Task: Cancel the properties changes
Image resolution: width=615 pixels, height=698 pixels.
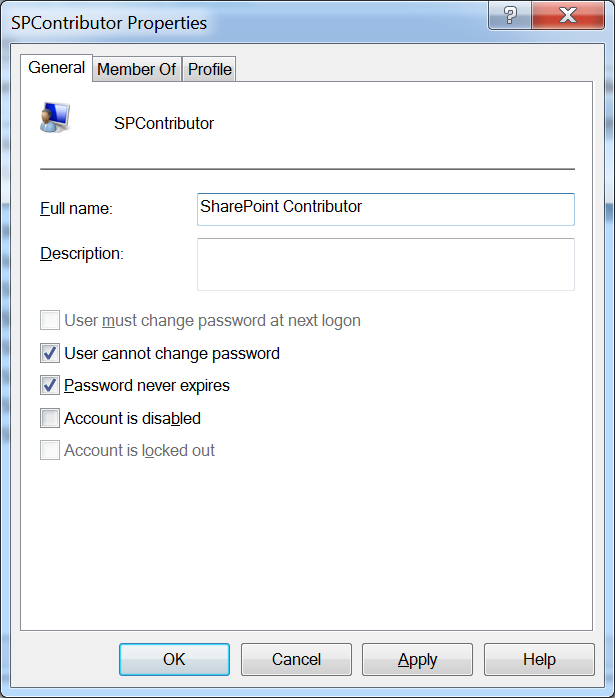Action: [296, 659]
